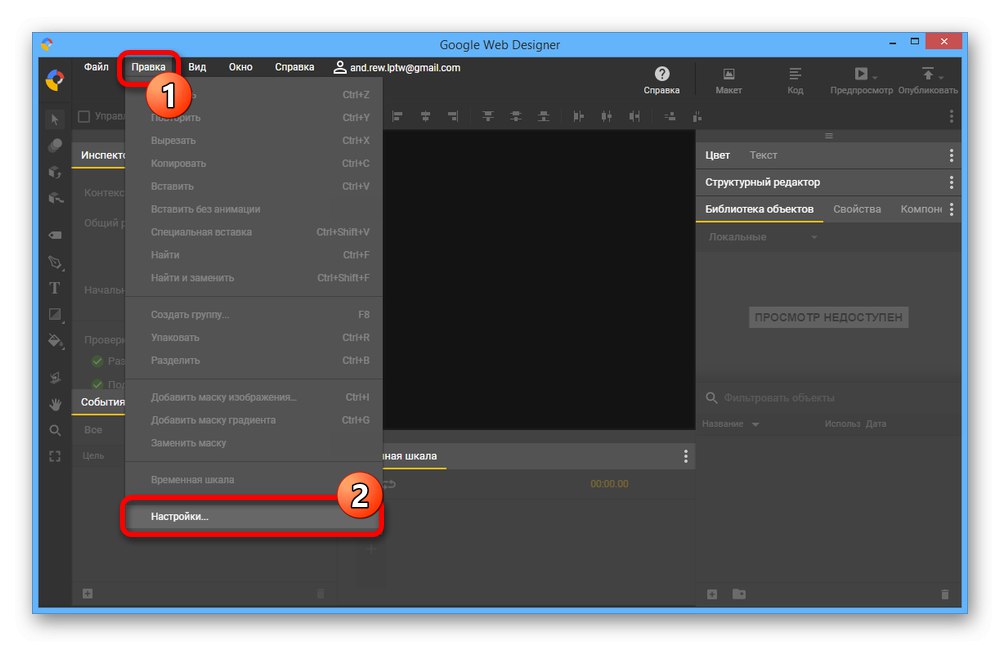Switch to Макет design view
1000x646 pixels.
tap(728, 80)
